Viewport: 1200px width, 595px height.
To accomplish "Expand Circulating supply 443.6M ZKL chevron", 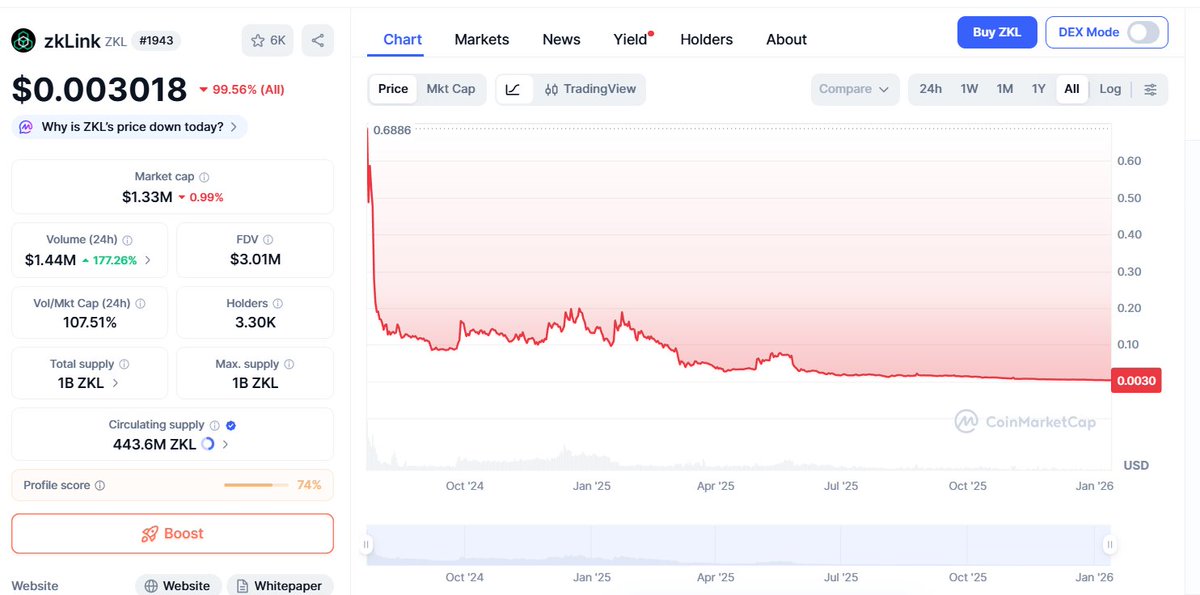I will (225, 444).
